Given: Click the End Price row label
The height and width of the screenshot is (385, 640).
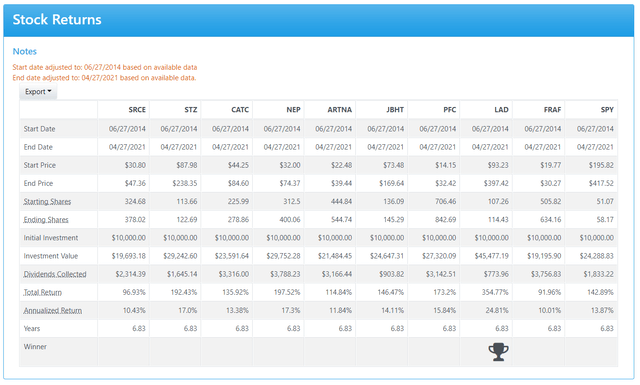Looking at the screenshot, I should point(38,183).
